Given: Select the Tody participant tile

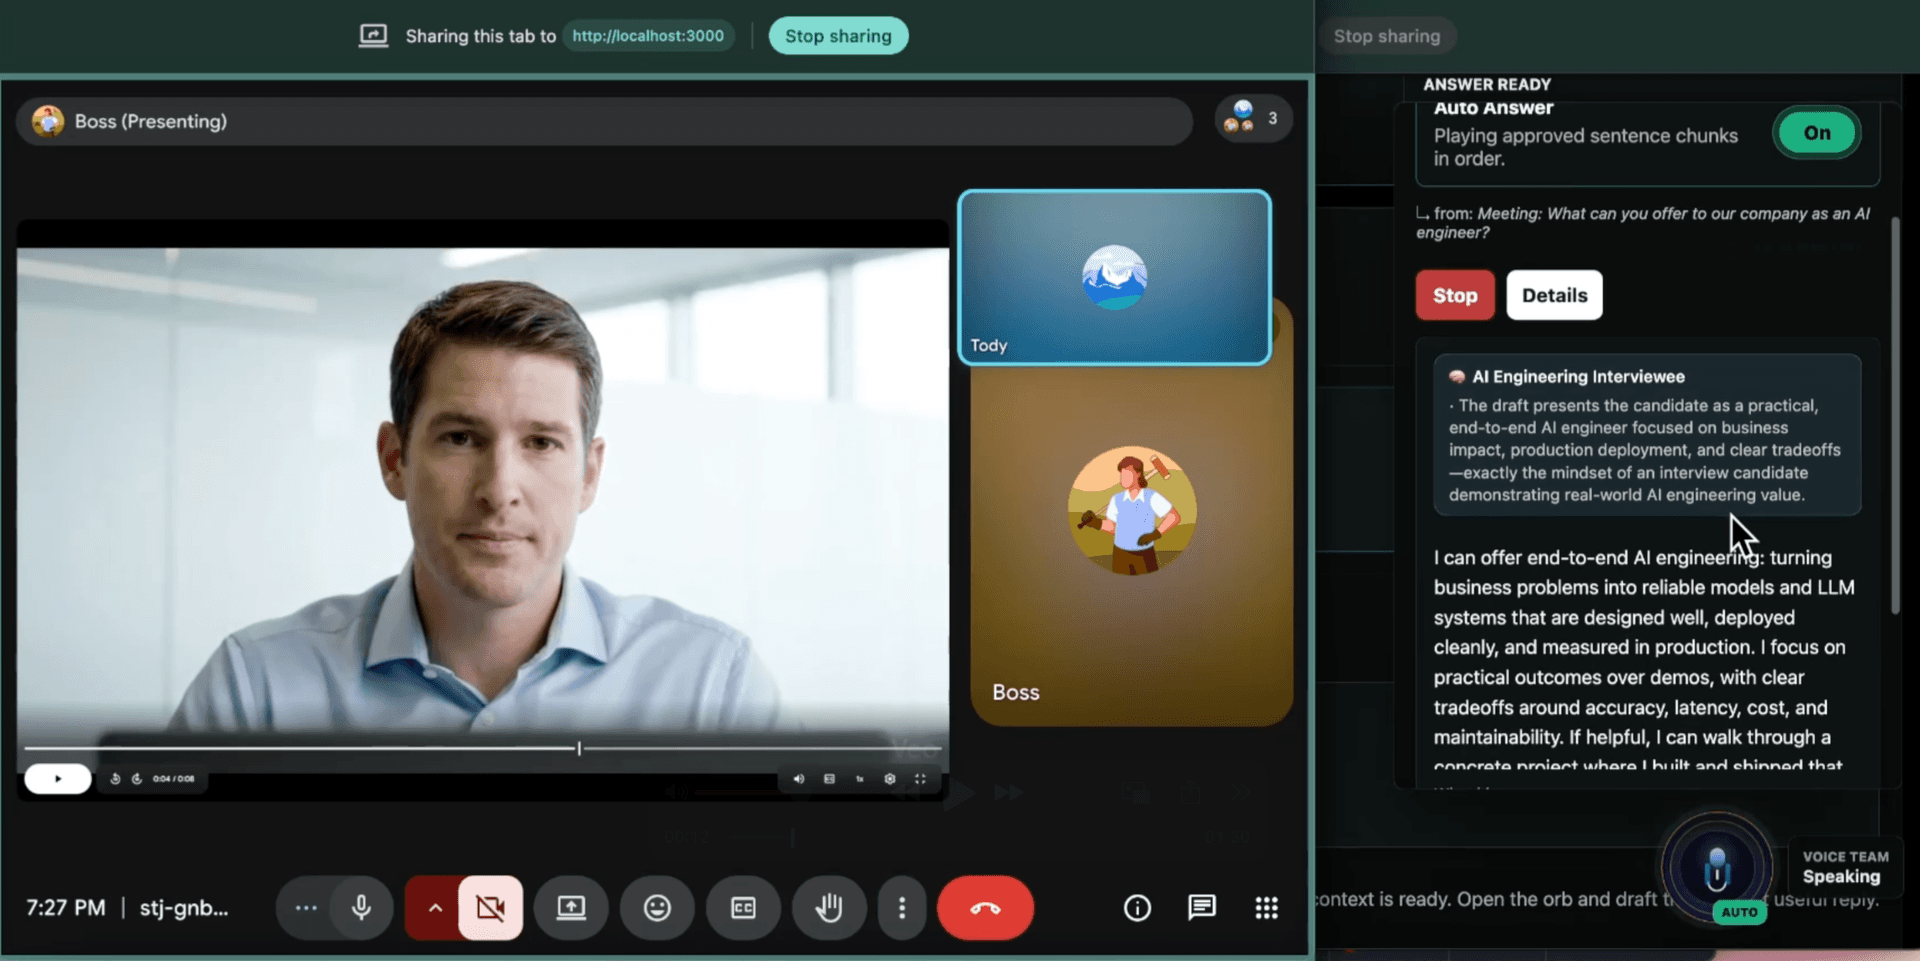Looking at the screenshot, I should pos(1114,277).
